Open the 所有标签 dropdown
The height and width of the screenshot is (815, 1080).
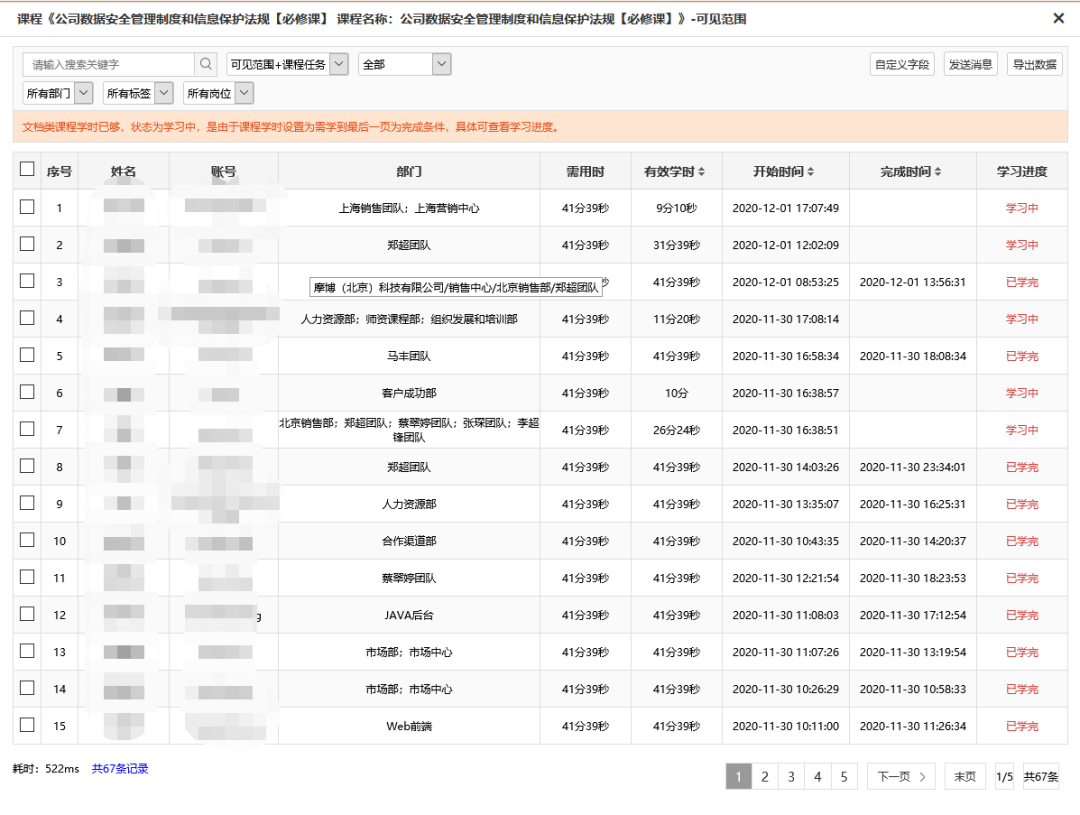(x=137, y=92)
